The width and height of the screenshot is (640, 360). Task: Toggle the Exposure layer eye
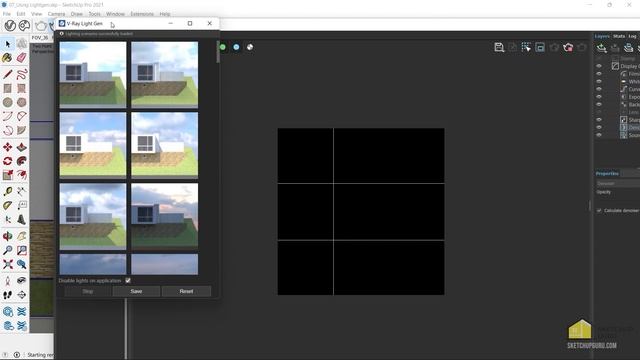pos(599,97)
